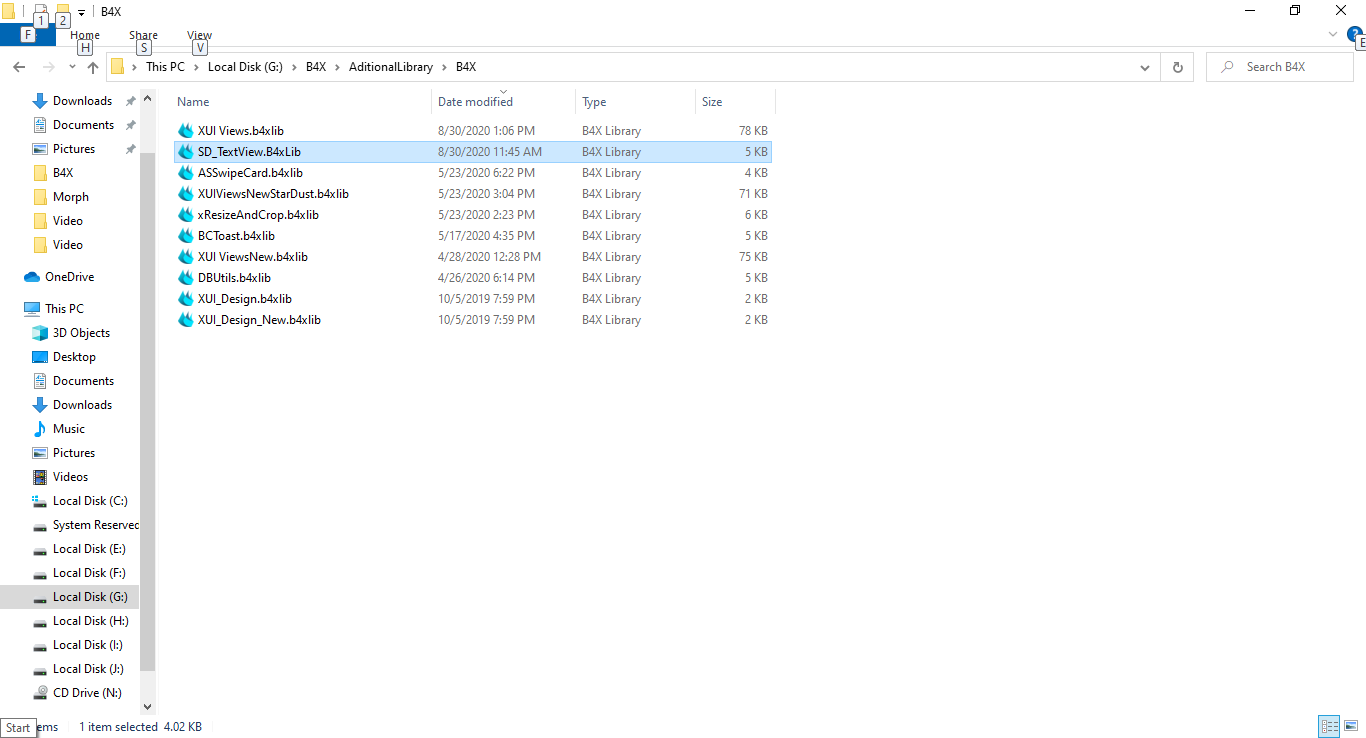Select the XUI_Design.b4xlib file name
Screen dimensions: 1366x738
245,299
